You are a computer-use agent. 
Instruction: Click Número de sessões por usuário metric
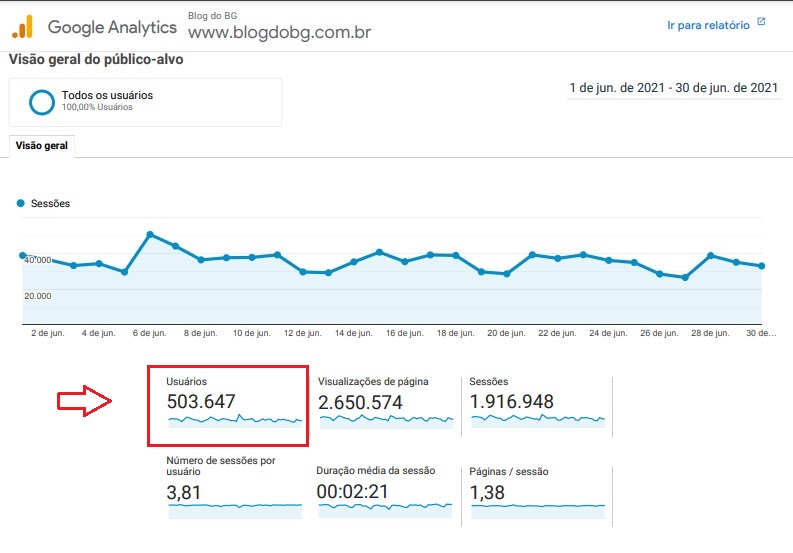[x=234, y=487]
